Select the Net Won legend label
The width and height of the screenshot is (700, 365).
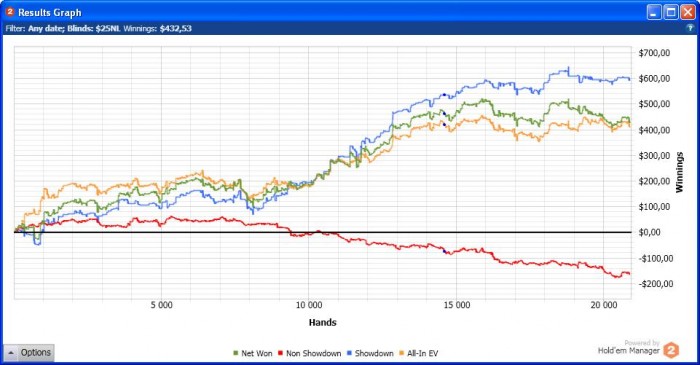pos(257,353)
